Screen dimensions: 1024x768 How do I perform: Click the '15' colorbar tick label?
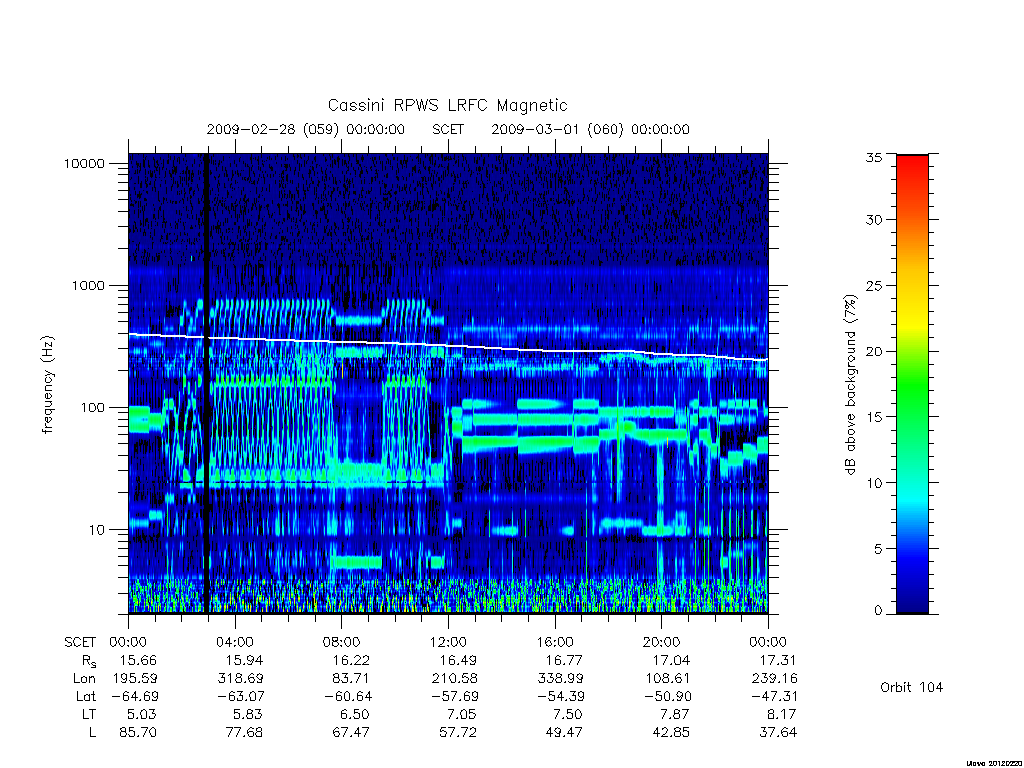click(x=873, y=417)
